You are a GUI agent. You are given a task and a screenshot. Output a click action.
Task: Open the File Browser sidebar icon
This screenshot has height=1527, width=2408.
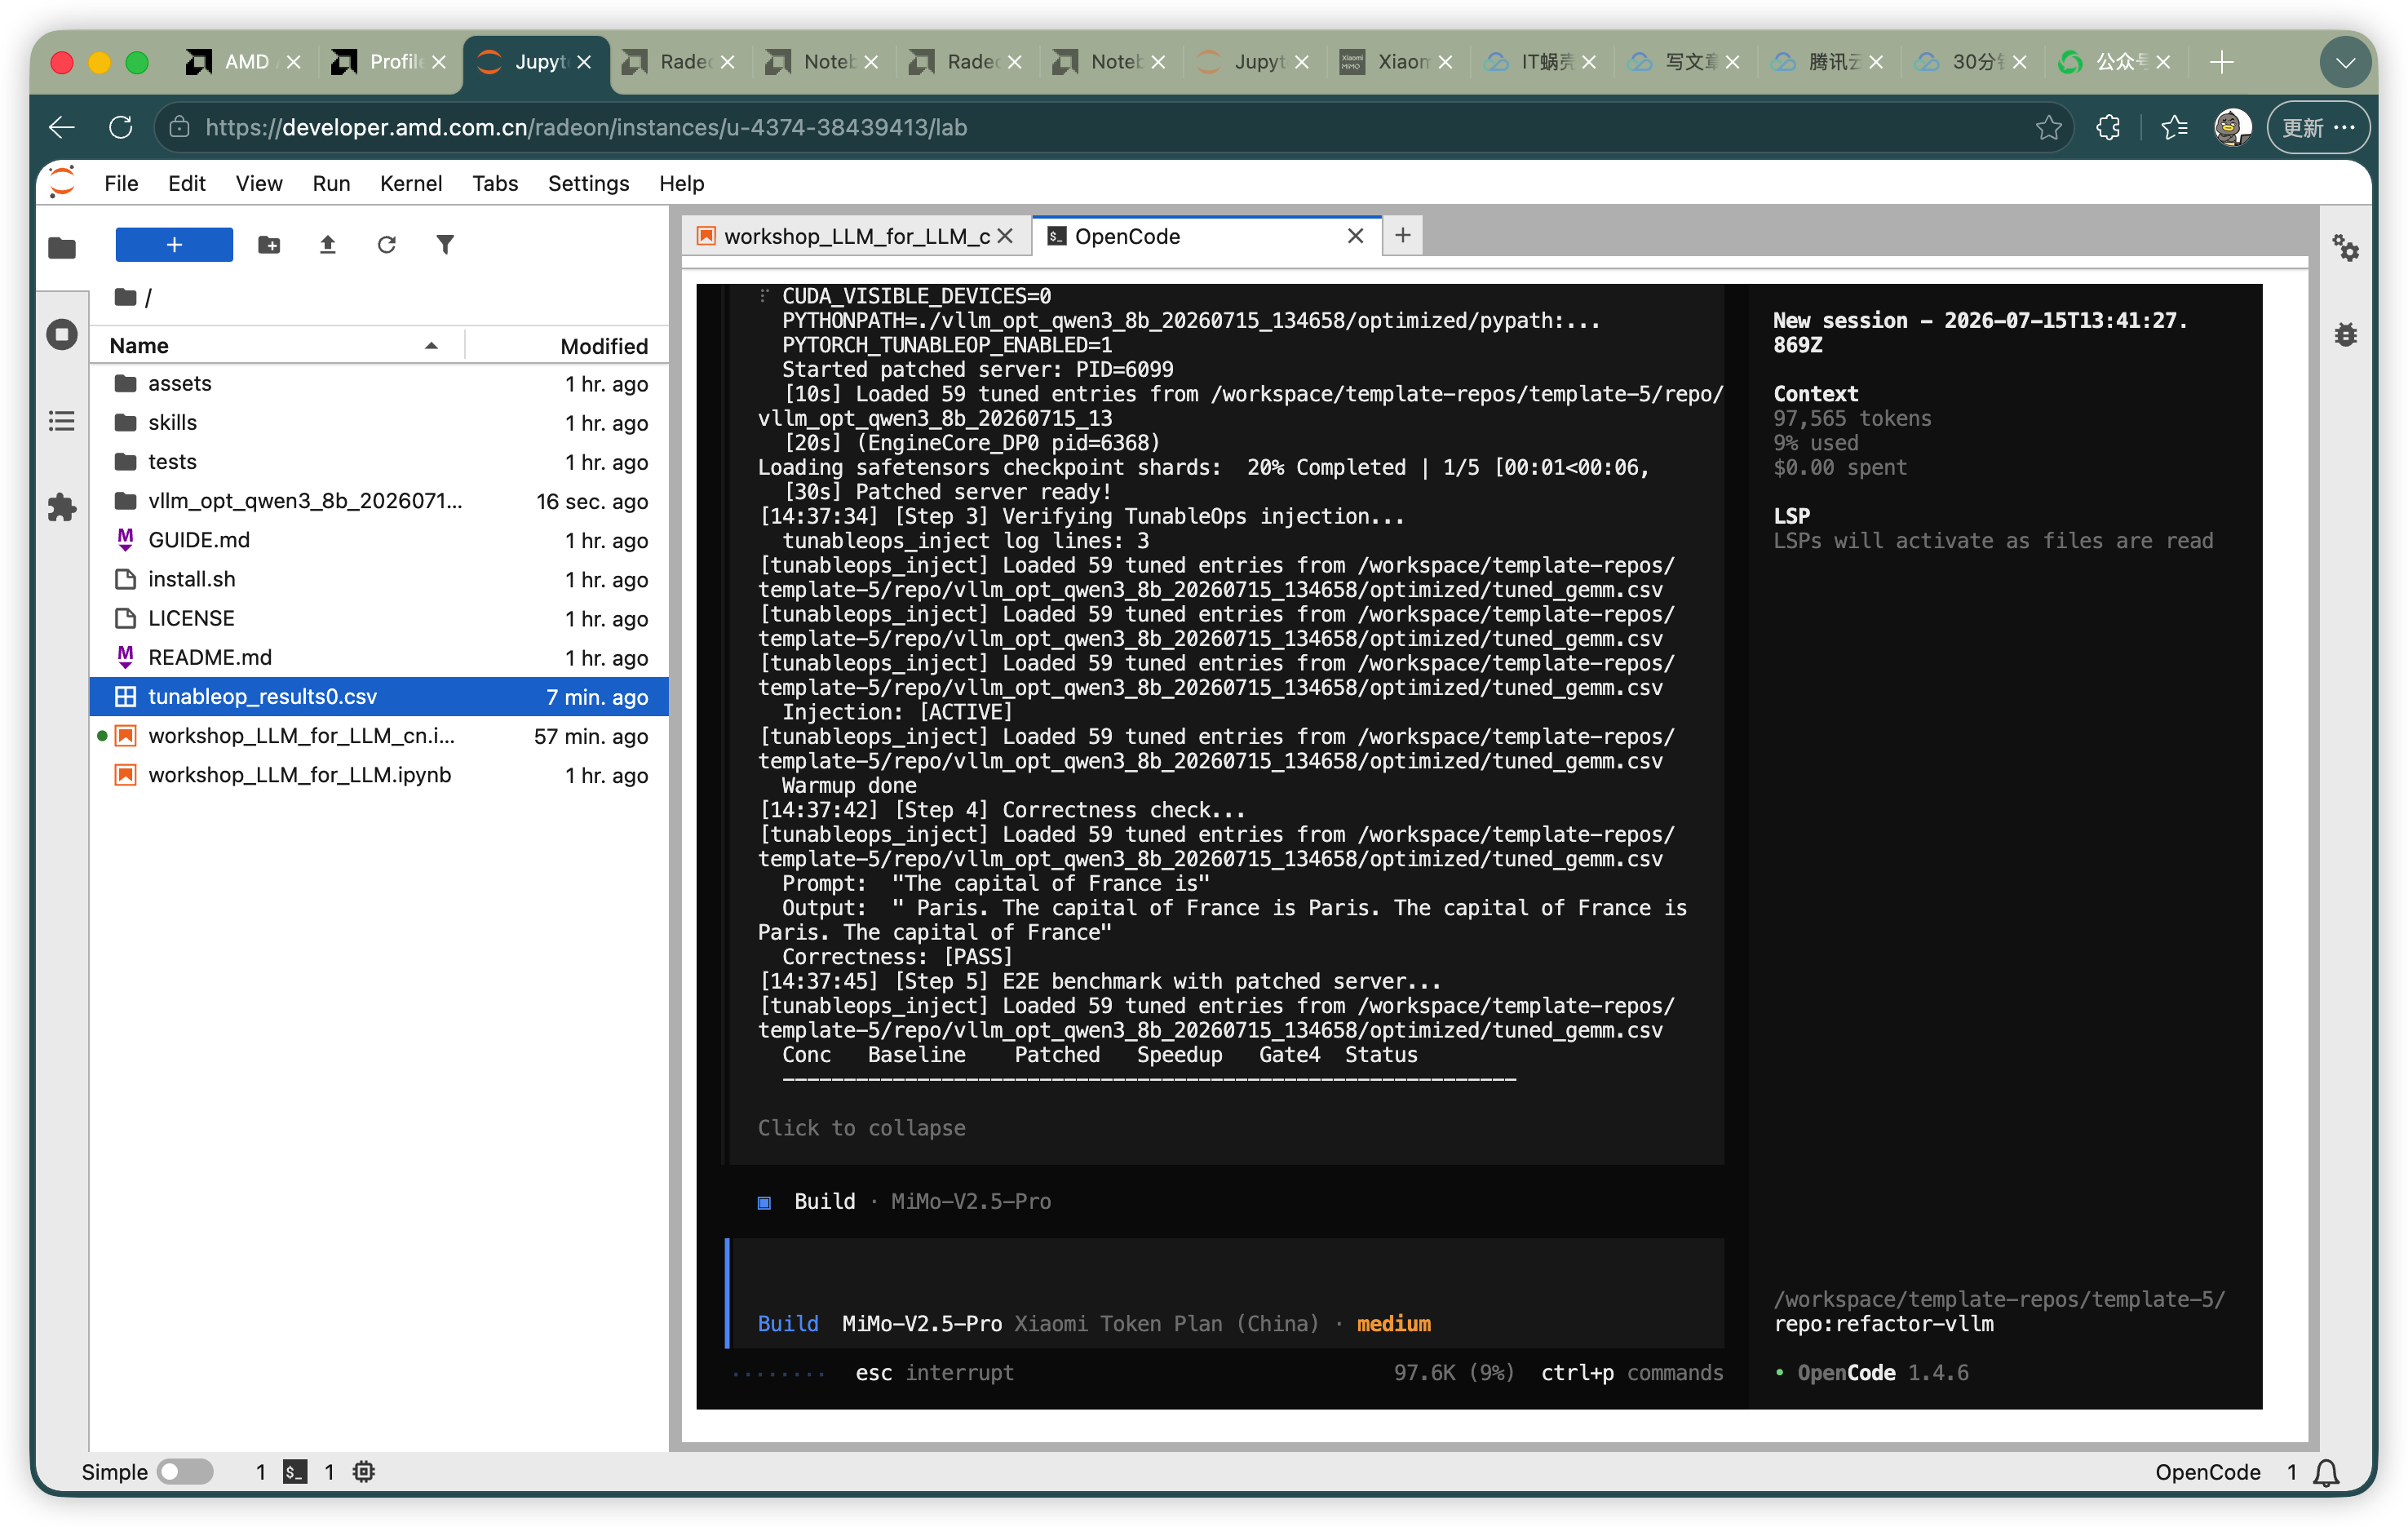click(x=62, y=247)
